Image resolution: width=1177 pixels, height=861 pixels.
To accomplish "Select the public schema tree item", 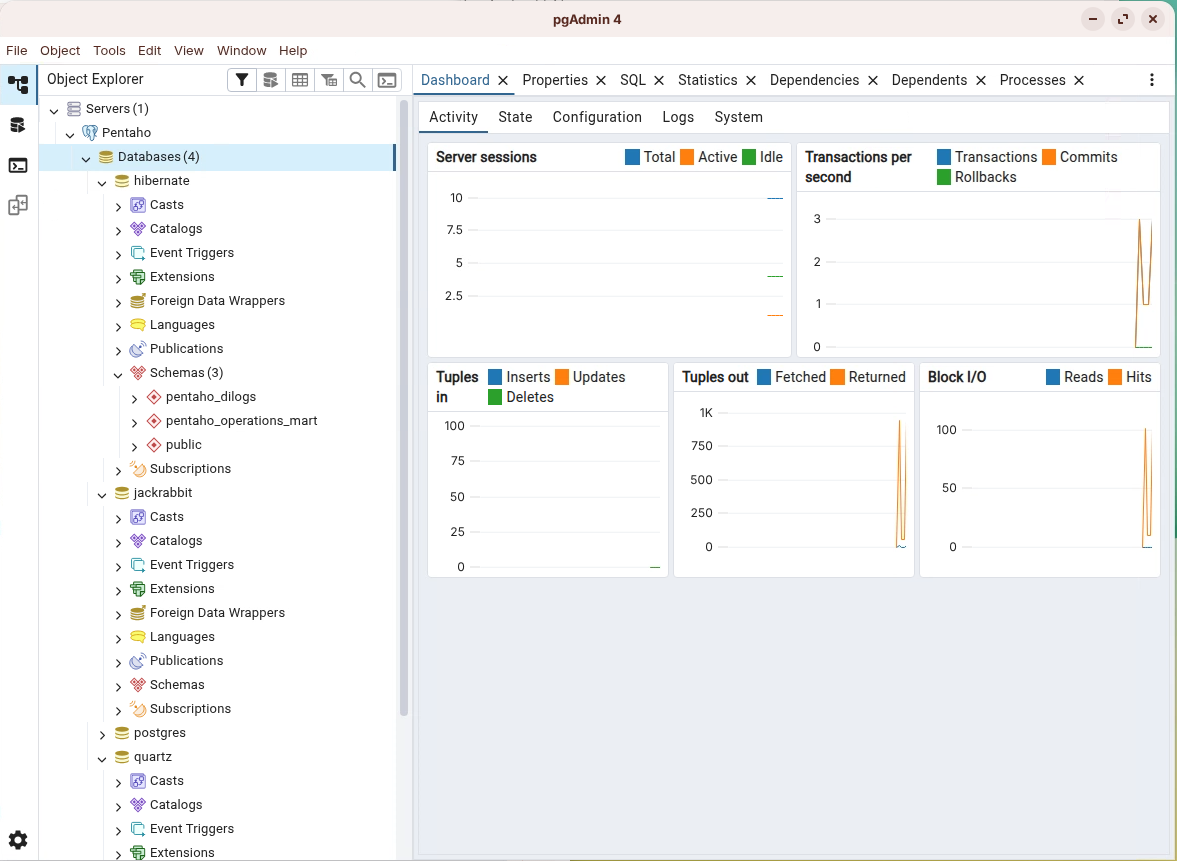I will pyautogui.click(x=184, y=445).
